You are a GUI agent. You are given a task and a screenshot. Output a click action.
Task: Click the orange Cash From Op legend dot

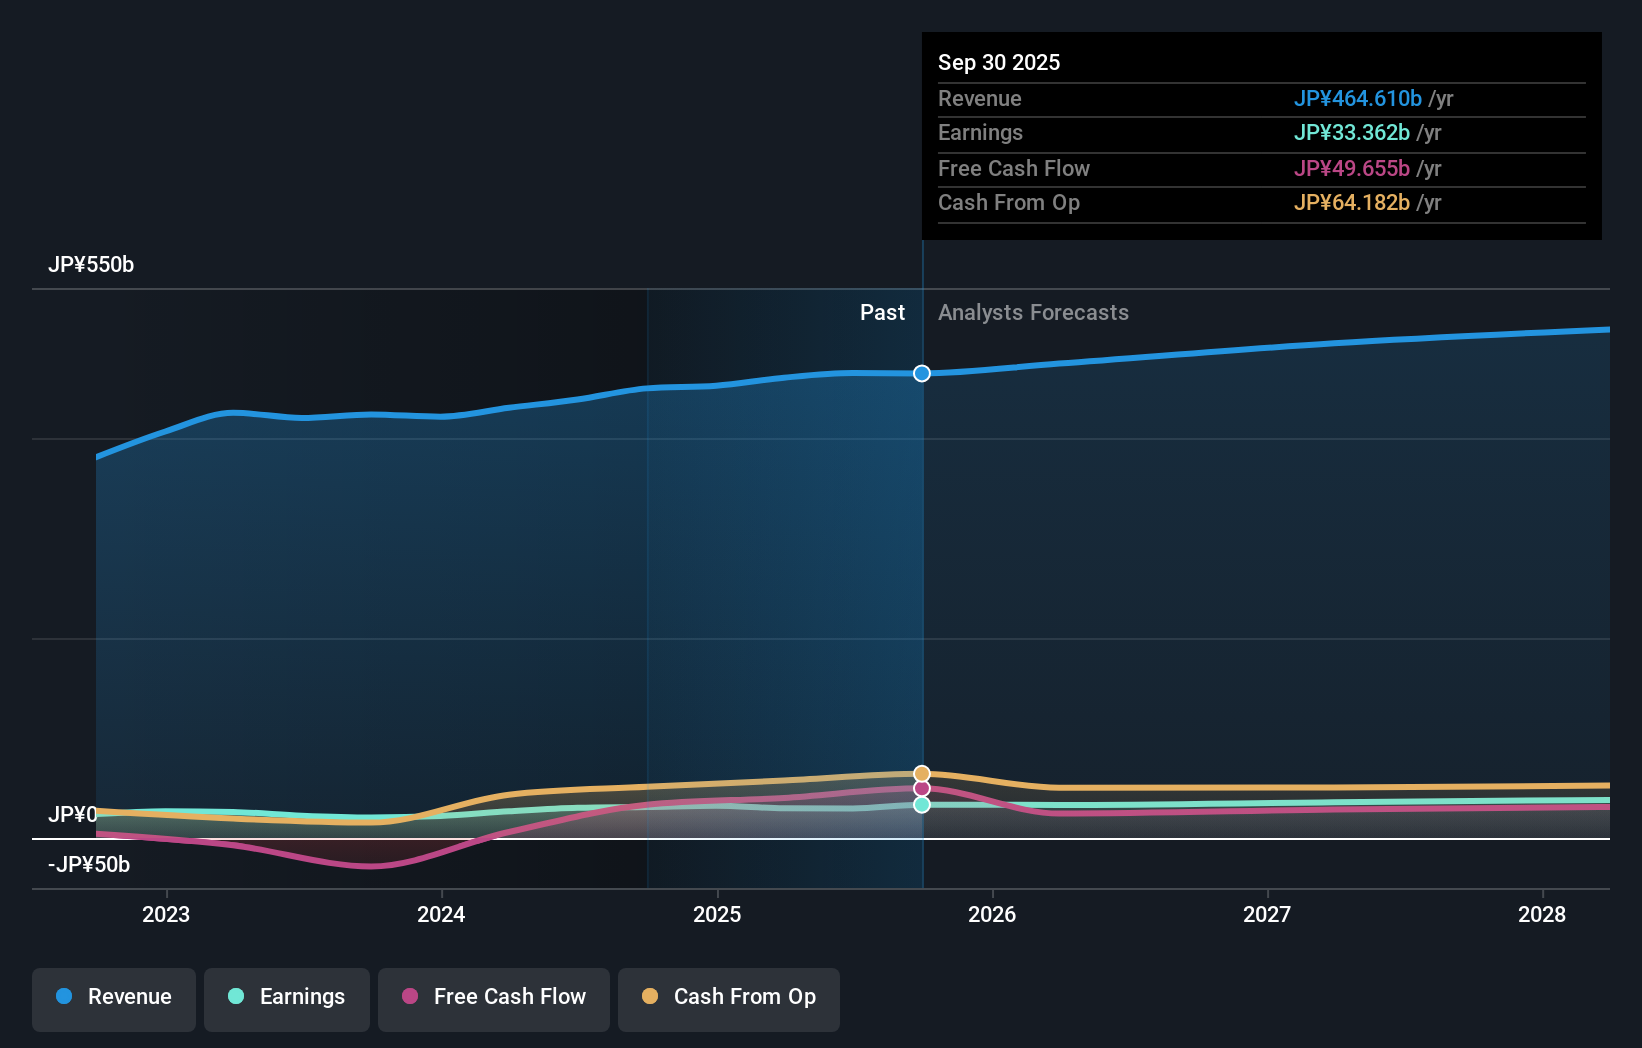point(651,997)
